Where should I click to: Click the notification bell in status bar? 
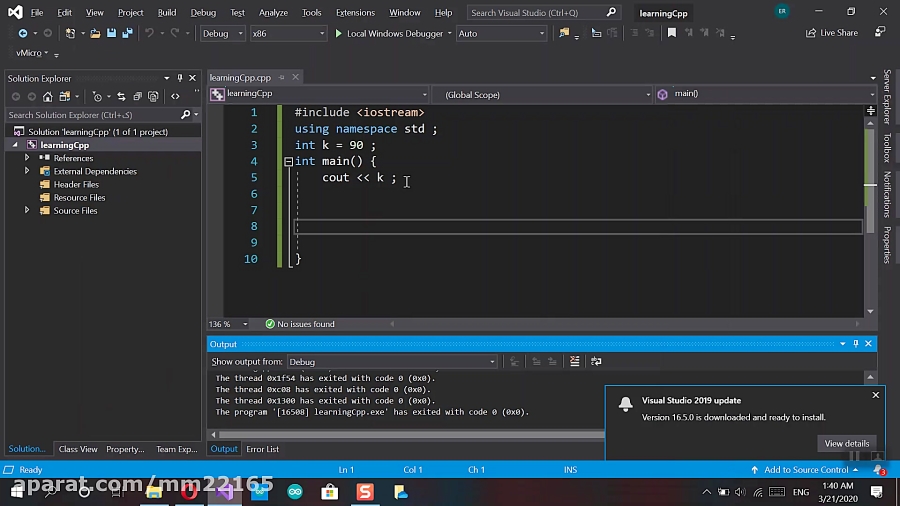point(879,470)
